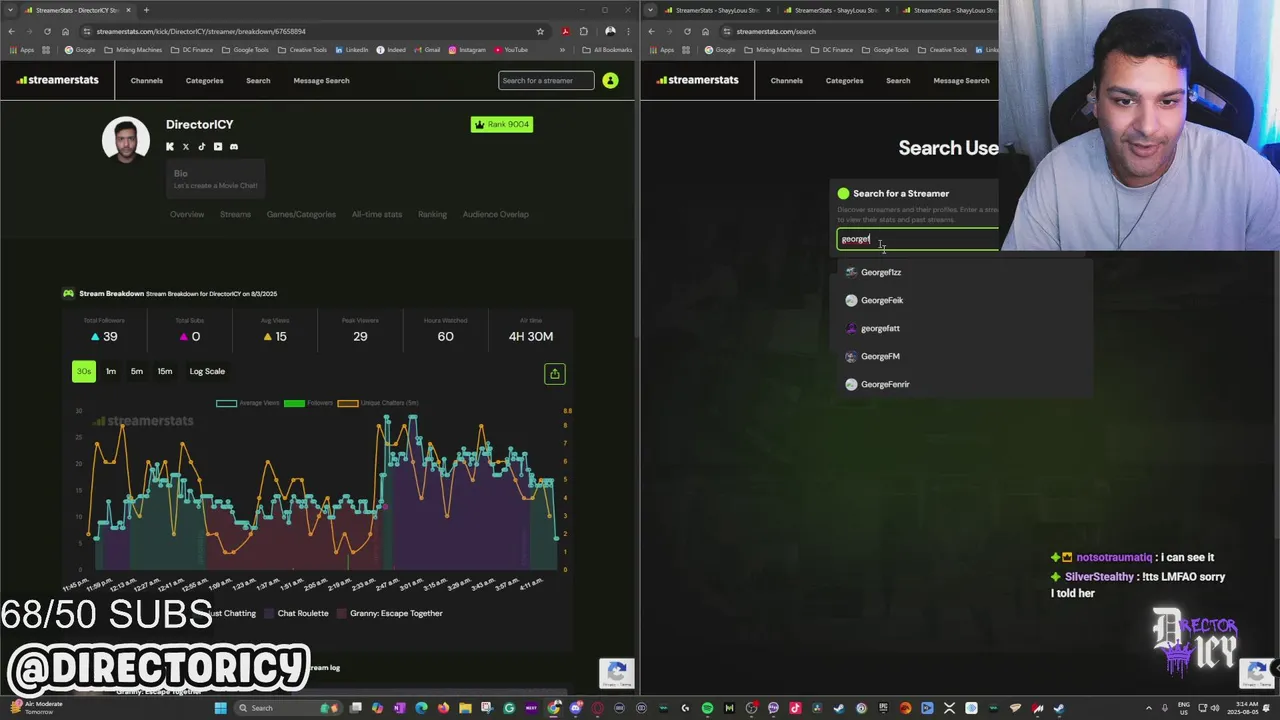Switch to the Streams tab

click(235, 214)
